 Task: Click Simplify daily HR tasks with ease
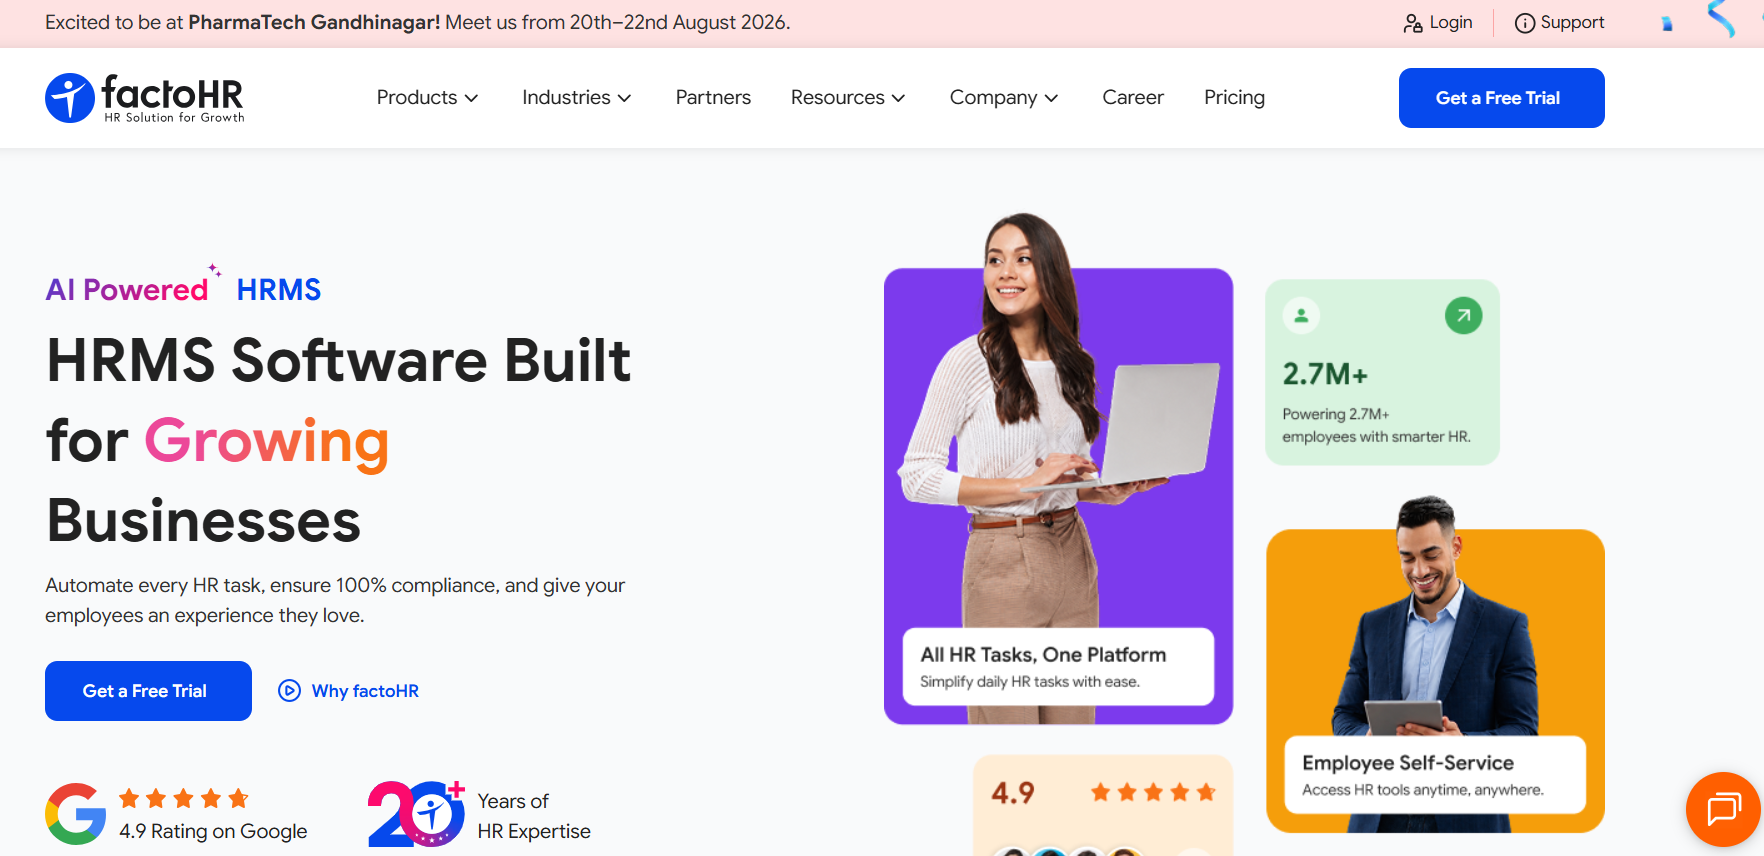click(x=1030, y=682)
